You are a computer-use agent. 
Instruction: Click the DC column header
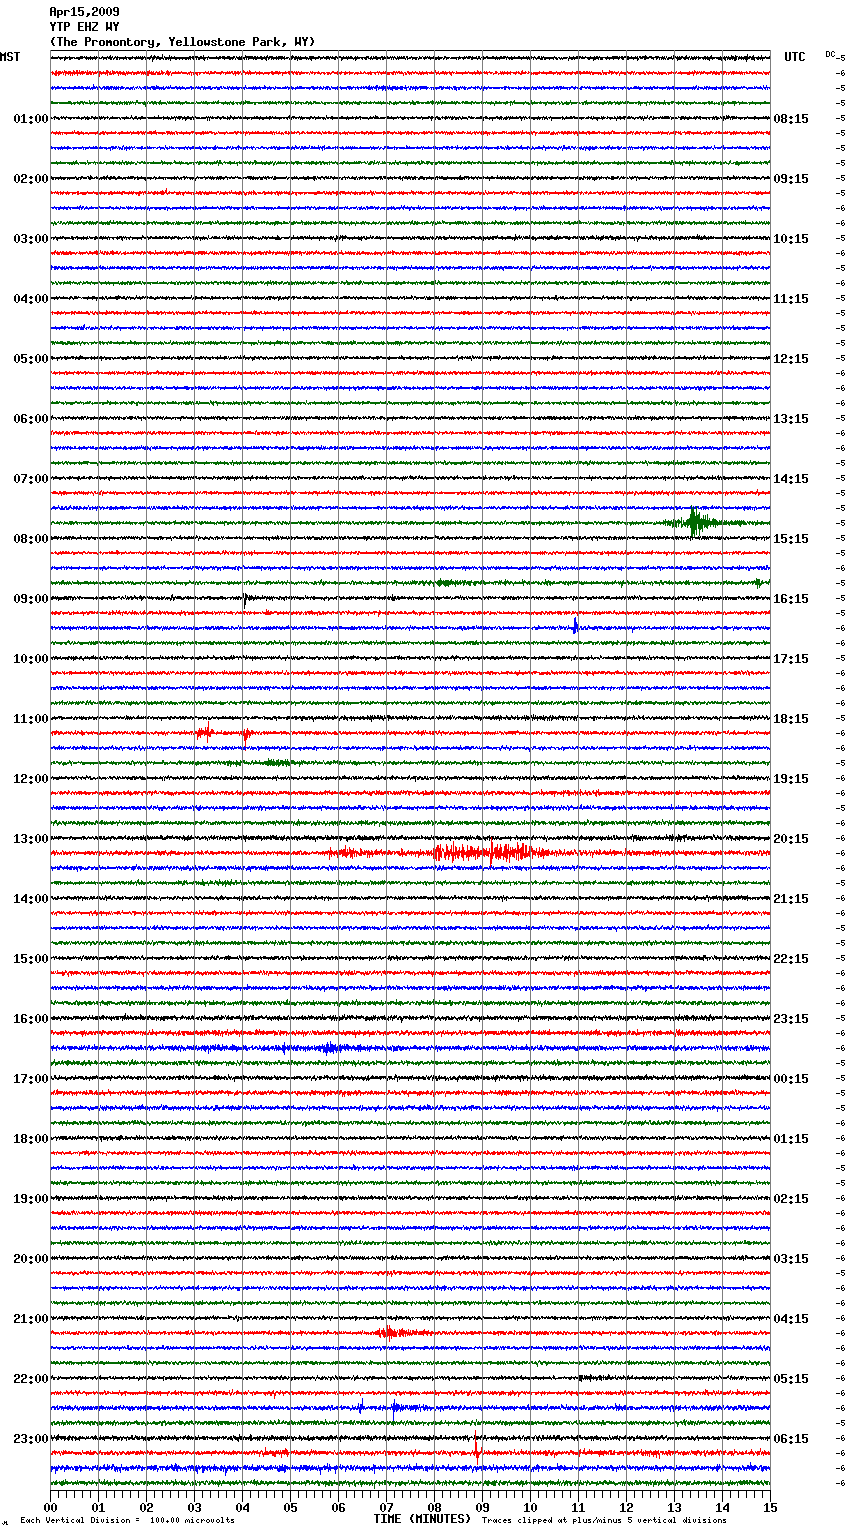(830, 54)
